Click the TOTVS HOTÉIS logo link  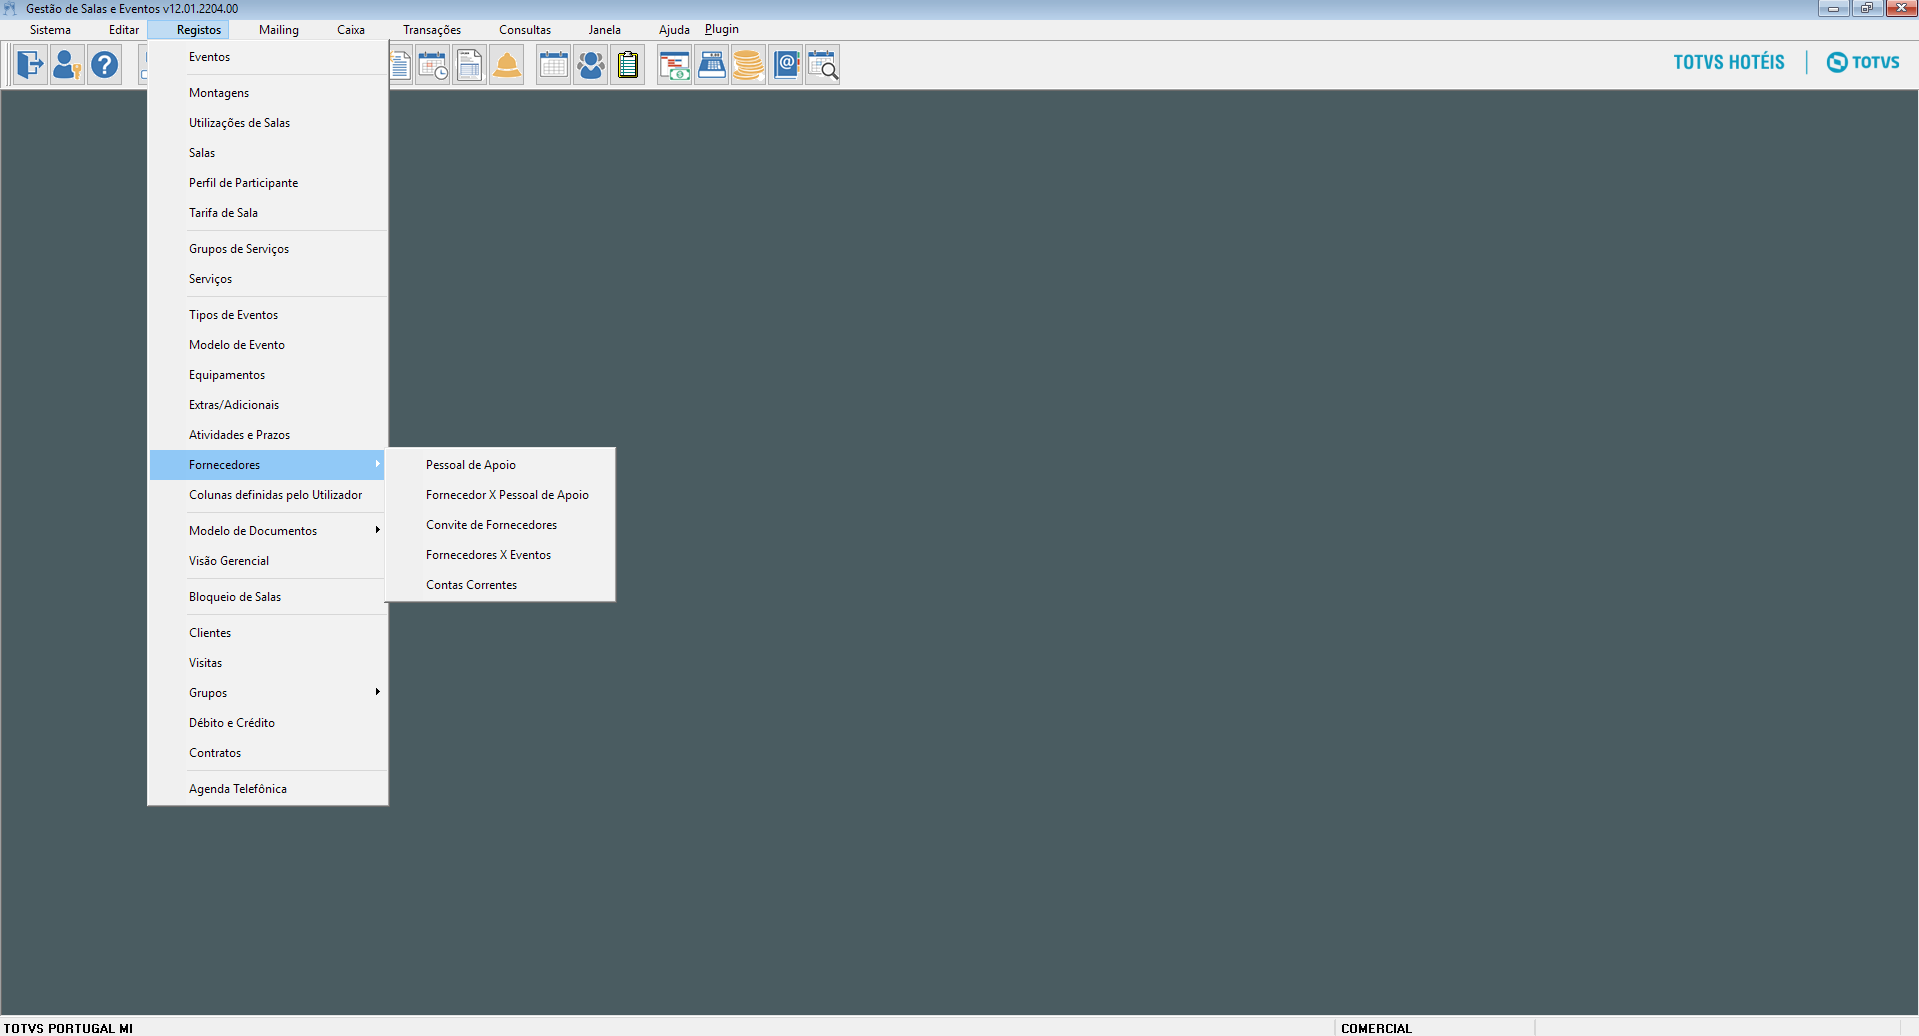[1729, 62]
